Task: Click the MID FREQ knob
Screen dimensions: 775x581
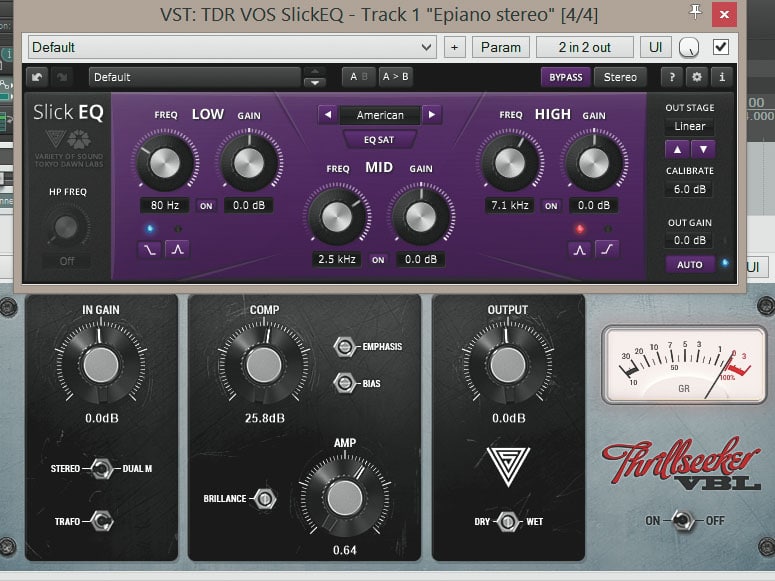Action: [337, 217]
